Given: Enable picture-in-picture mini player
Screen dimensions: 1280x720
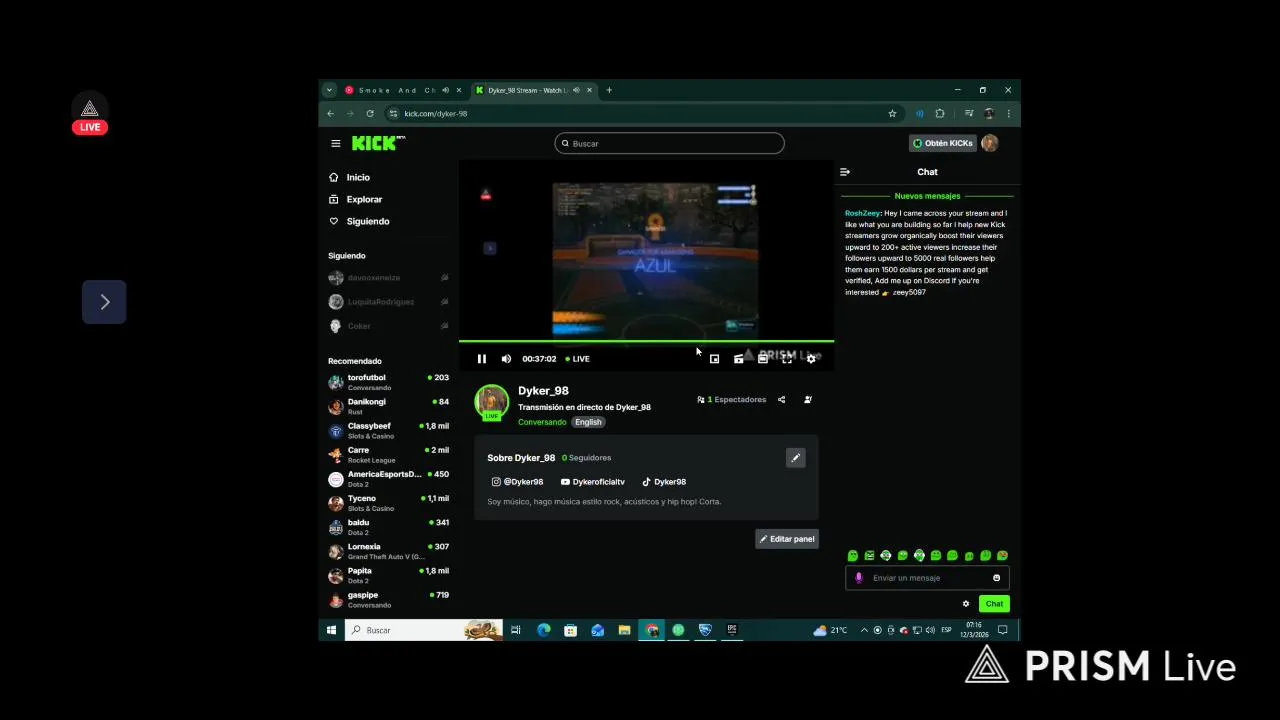Looking at the screenshot, I should 714,359.
